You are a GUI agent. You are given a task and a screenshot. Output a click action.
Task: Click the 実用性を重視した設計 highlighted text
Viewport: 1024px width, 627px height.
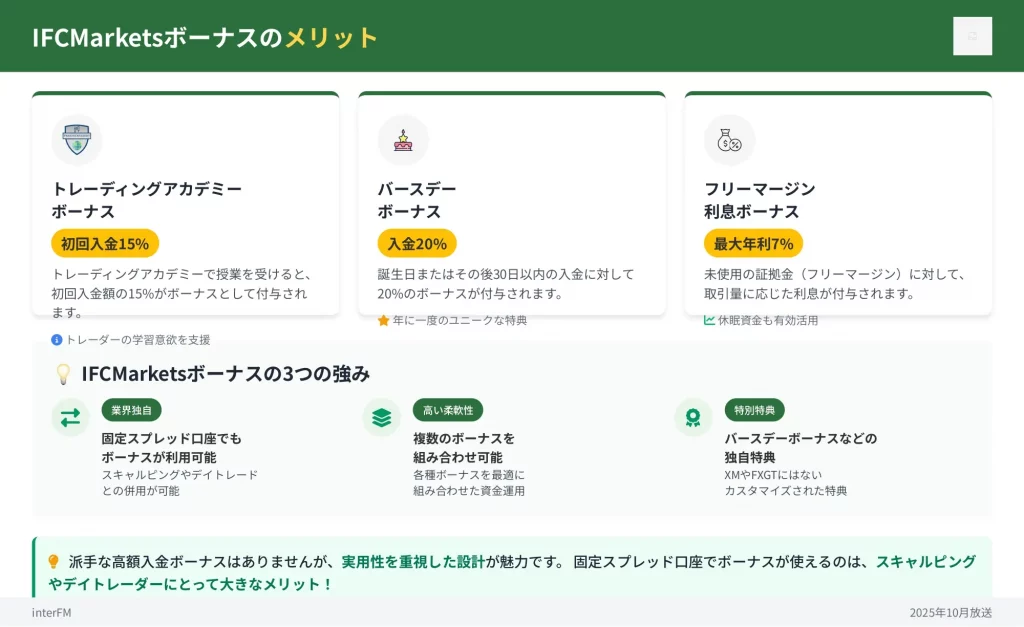coord(413,562)
